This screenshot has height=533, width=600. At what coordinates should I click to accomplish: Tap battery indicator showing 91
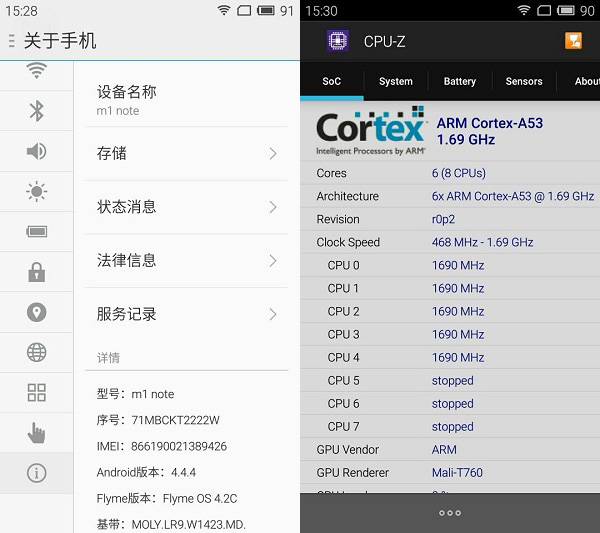pyautogui.click(x=276, y=10)
